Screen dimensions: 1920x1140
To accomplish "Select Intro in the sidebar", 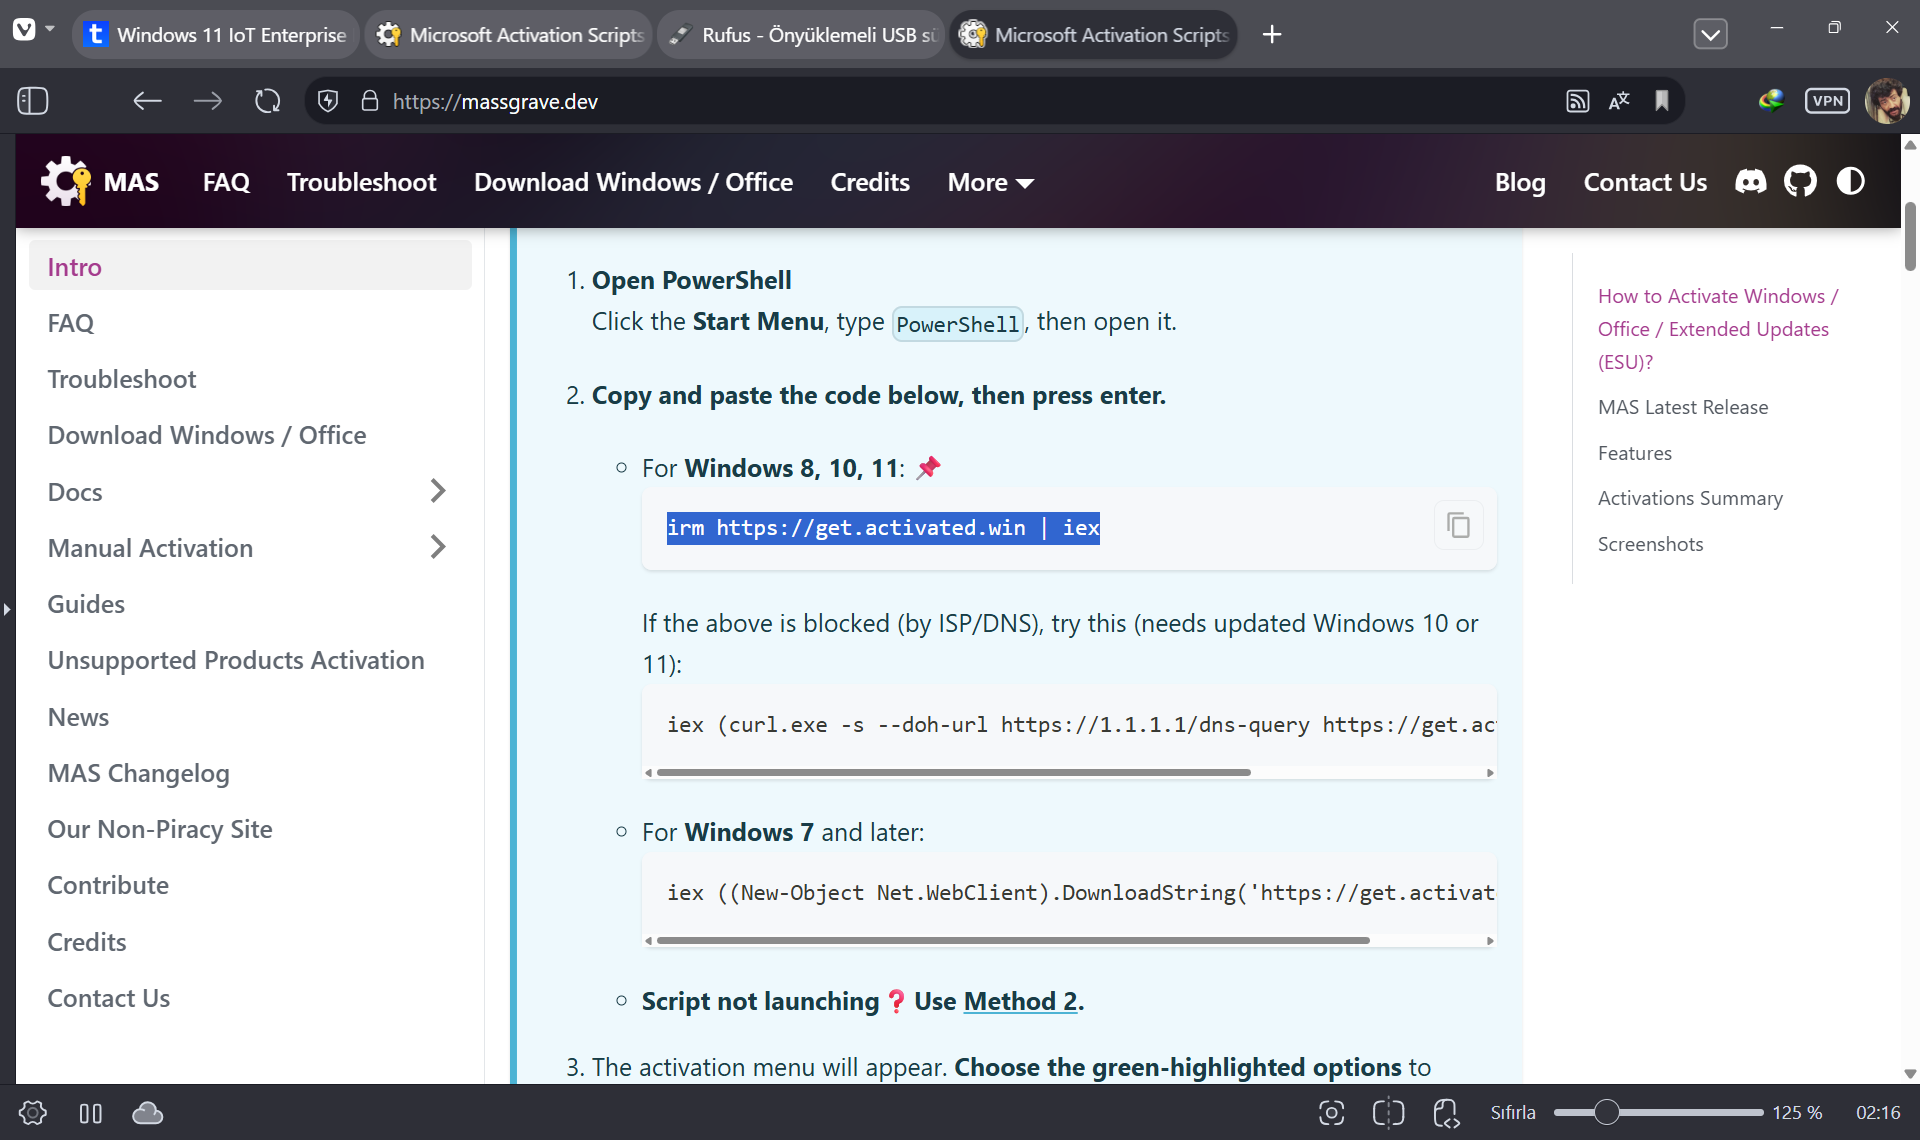I will (x=250, y=266).
